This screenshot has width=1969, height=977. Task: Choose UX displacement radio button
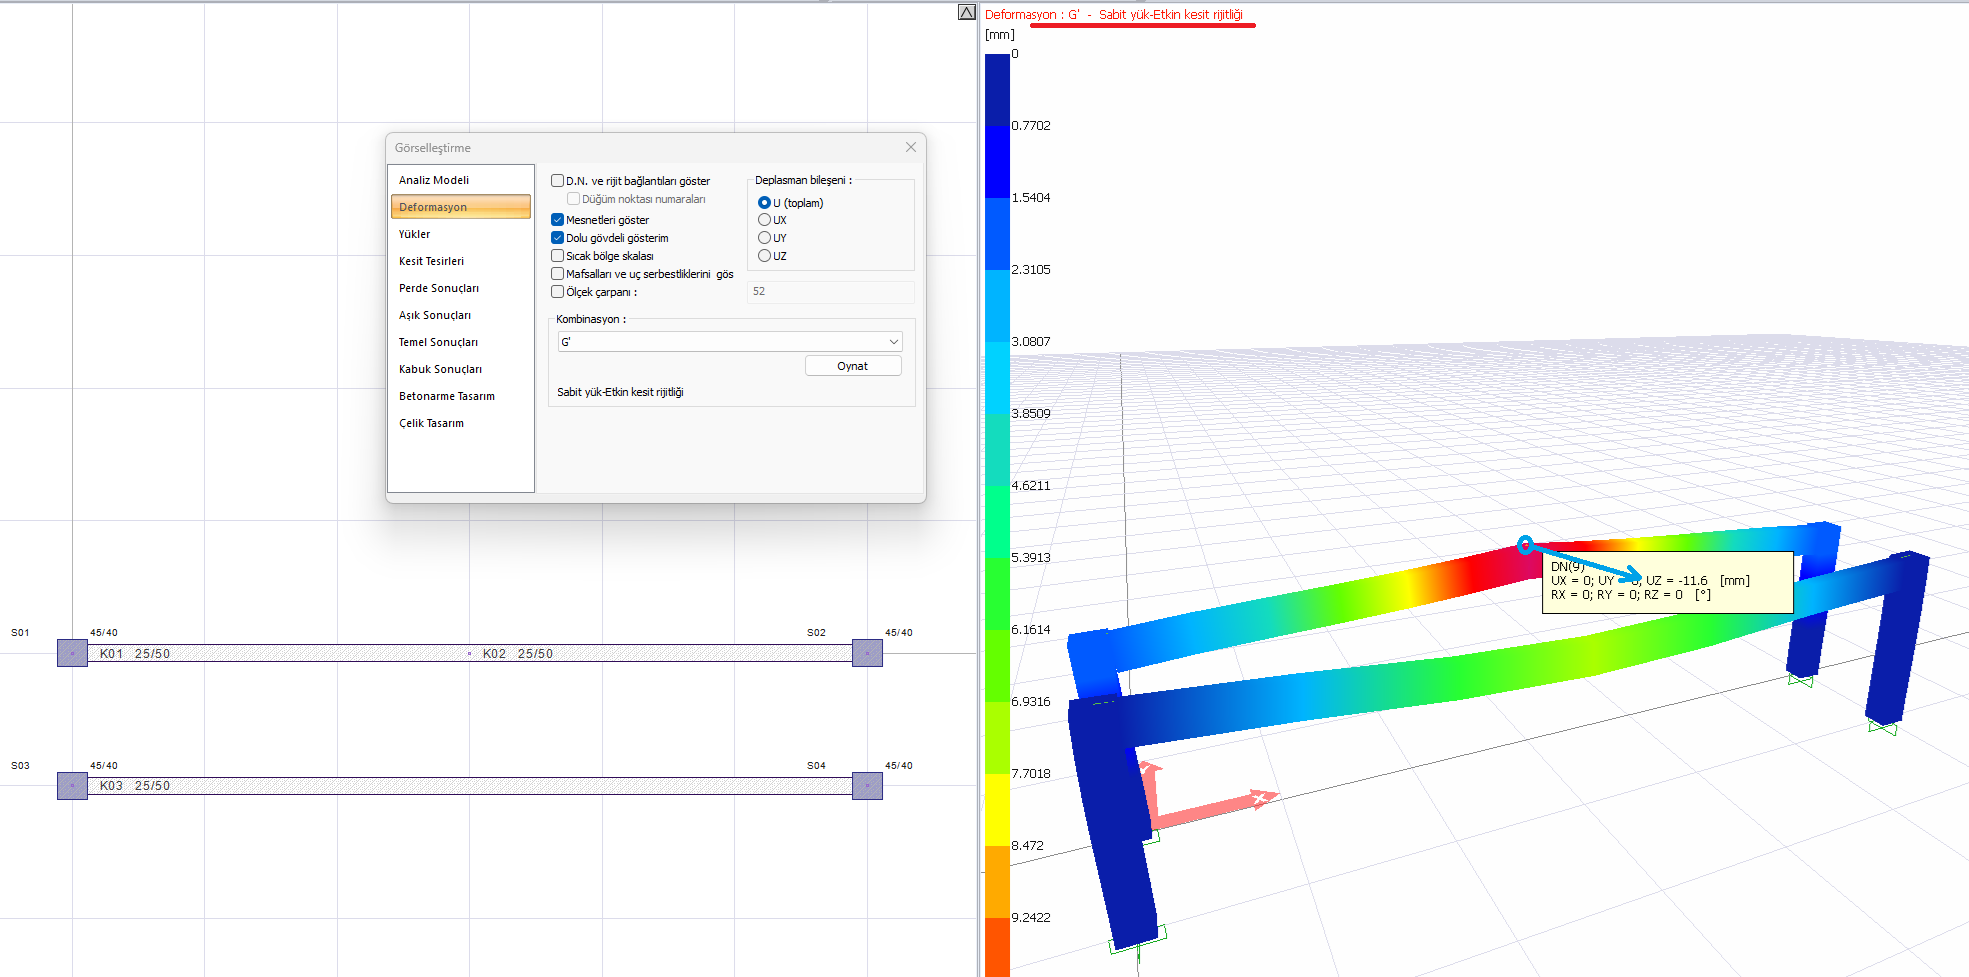pyautogui.click(x=764, y=220)
